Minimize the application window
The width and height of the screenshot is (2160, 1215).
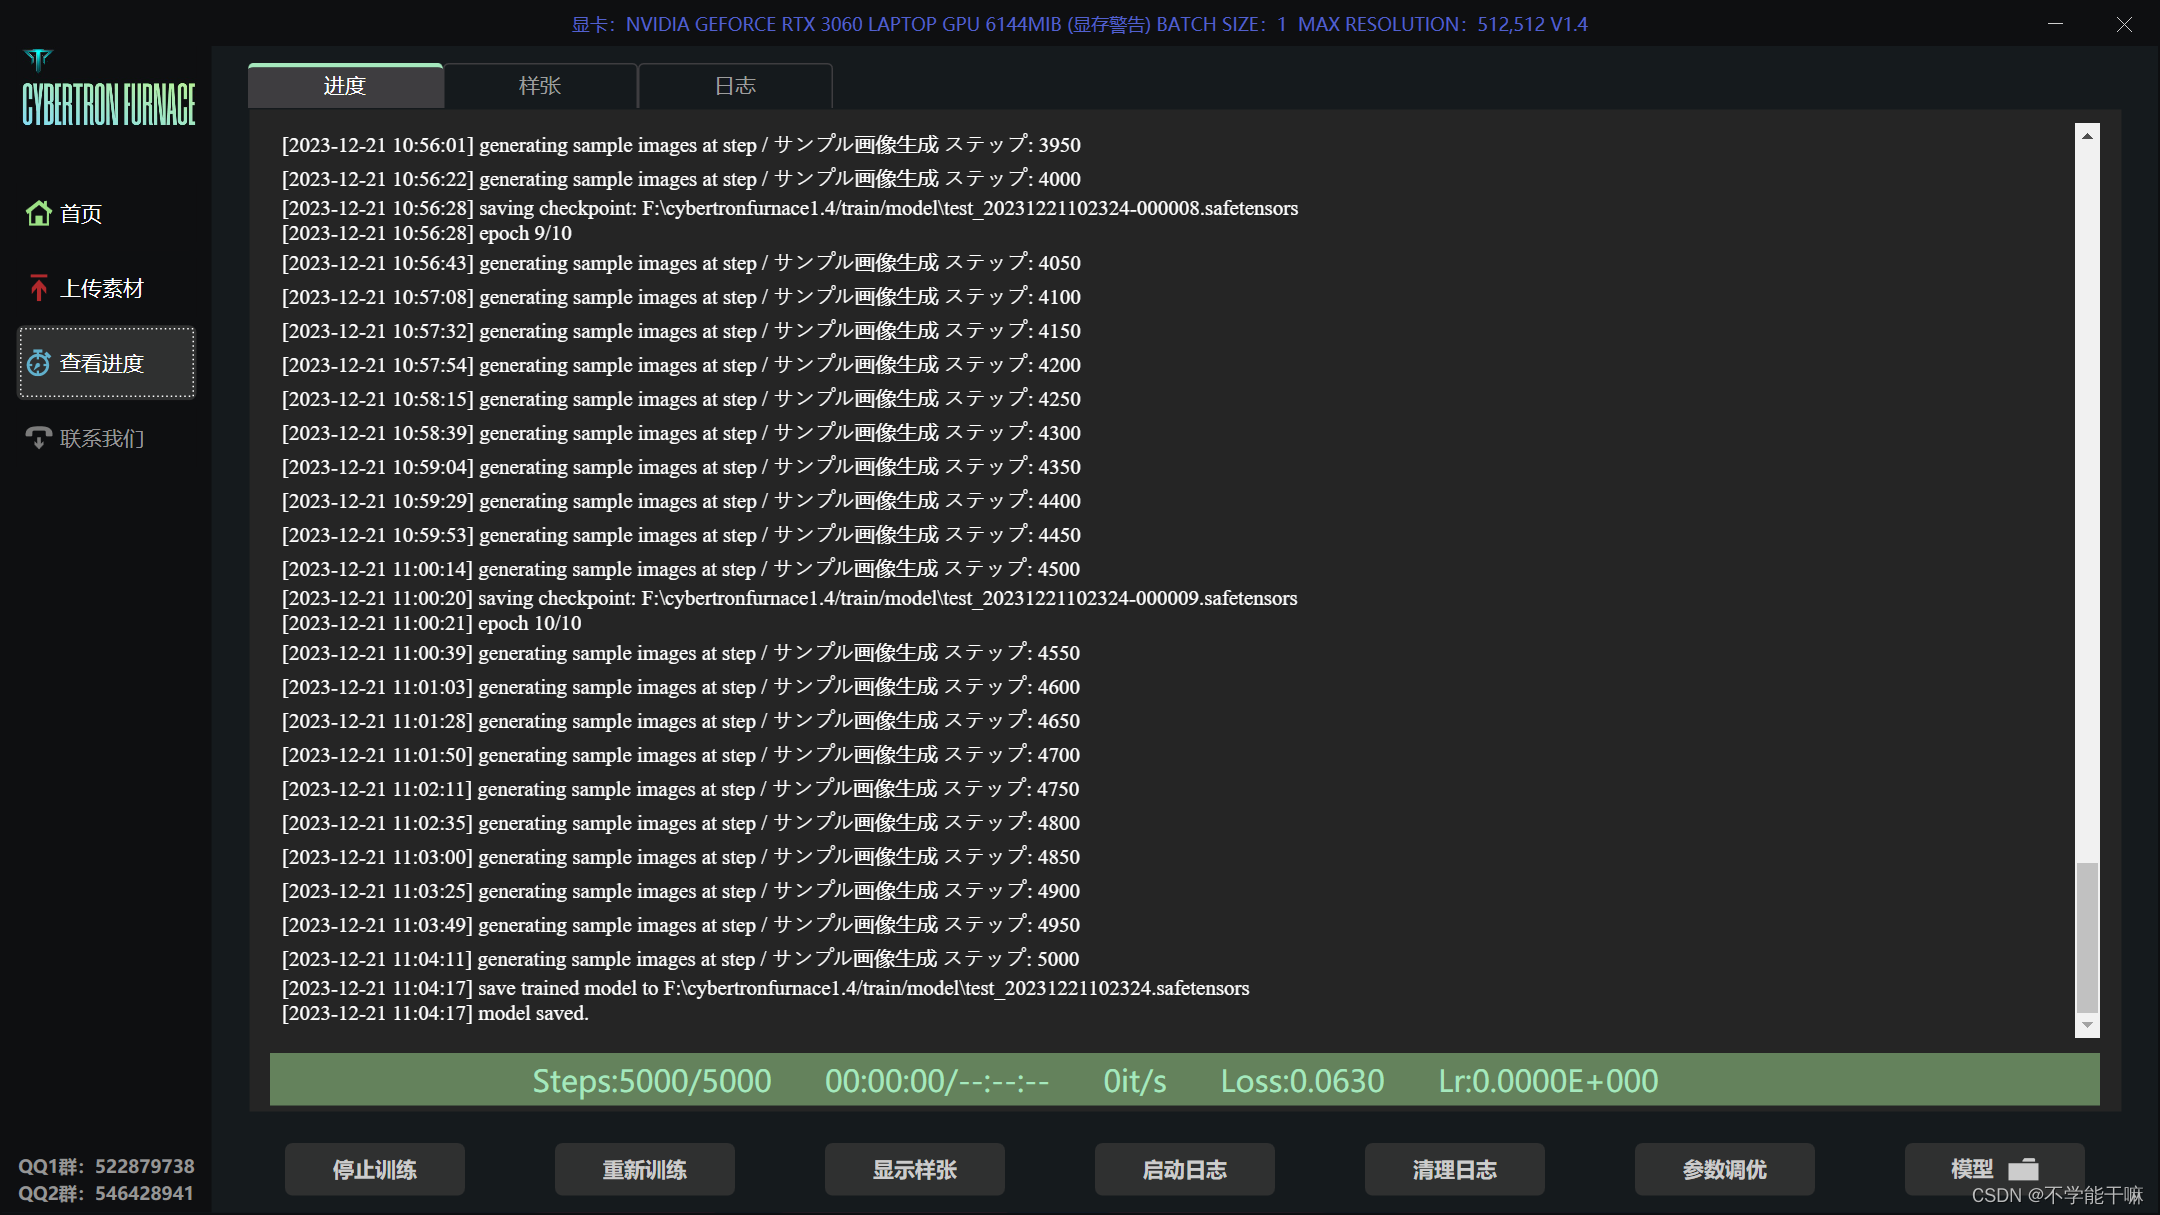coord(2056,24)
